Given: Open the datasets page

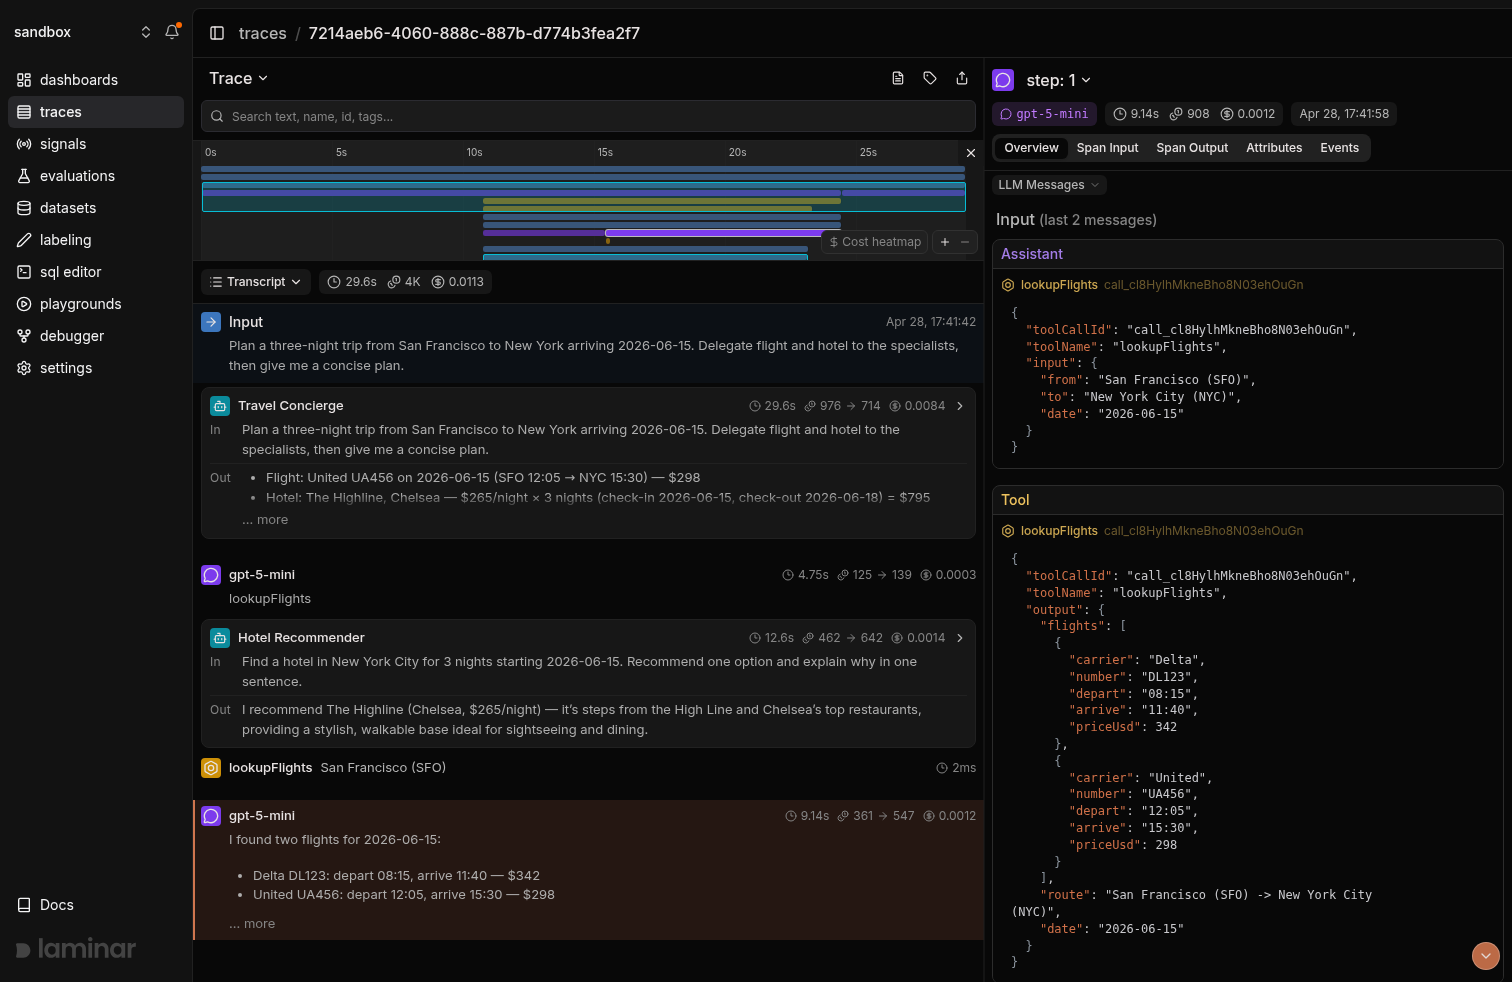Looking at the screenshot, I should pos(96,208).
